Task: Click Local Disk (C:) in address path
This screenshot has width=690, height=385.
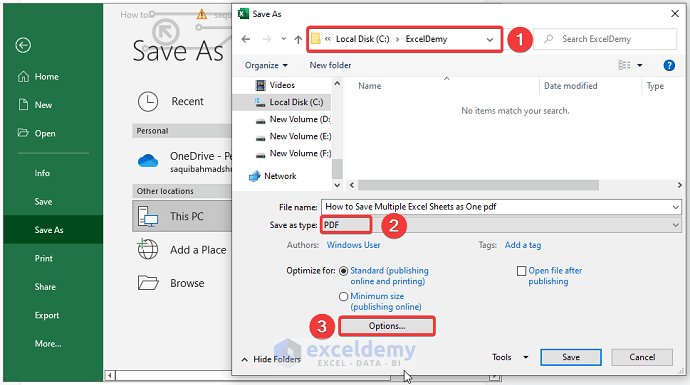Action: (x=363, y=39)
